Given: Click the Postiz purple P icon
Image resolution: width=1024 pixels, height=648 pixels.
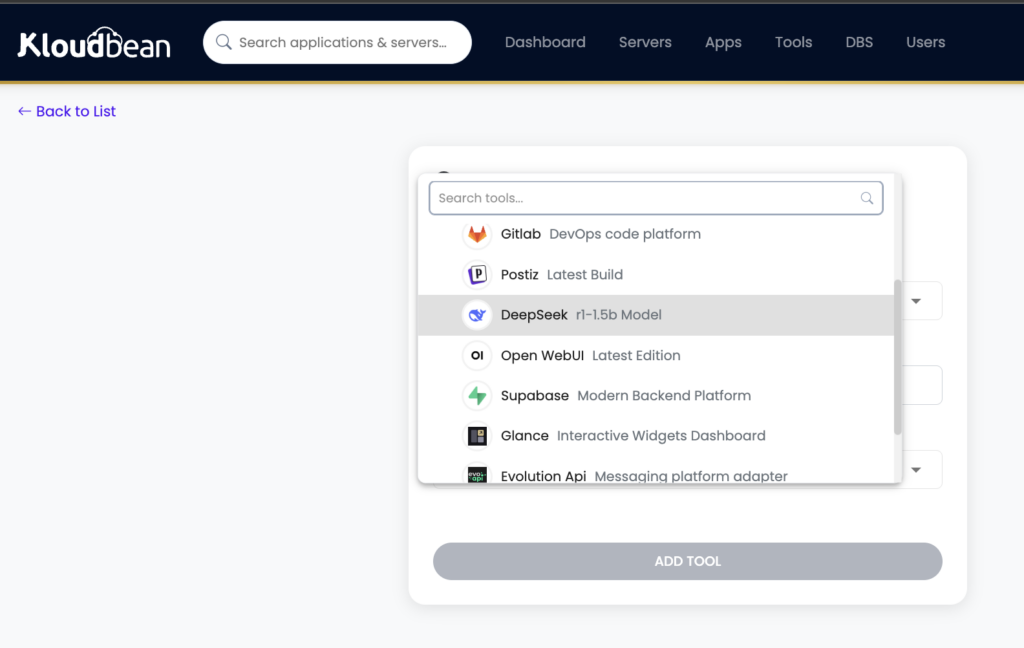Looking at the screenshot, I should click(477, 274).
